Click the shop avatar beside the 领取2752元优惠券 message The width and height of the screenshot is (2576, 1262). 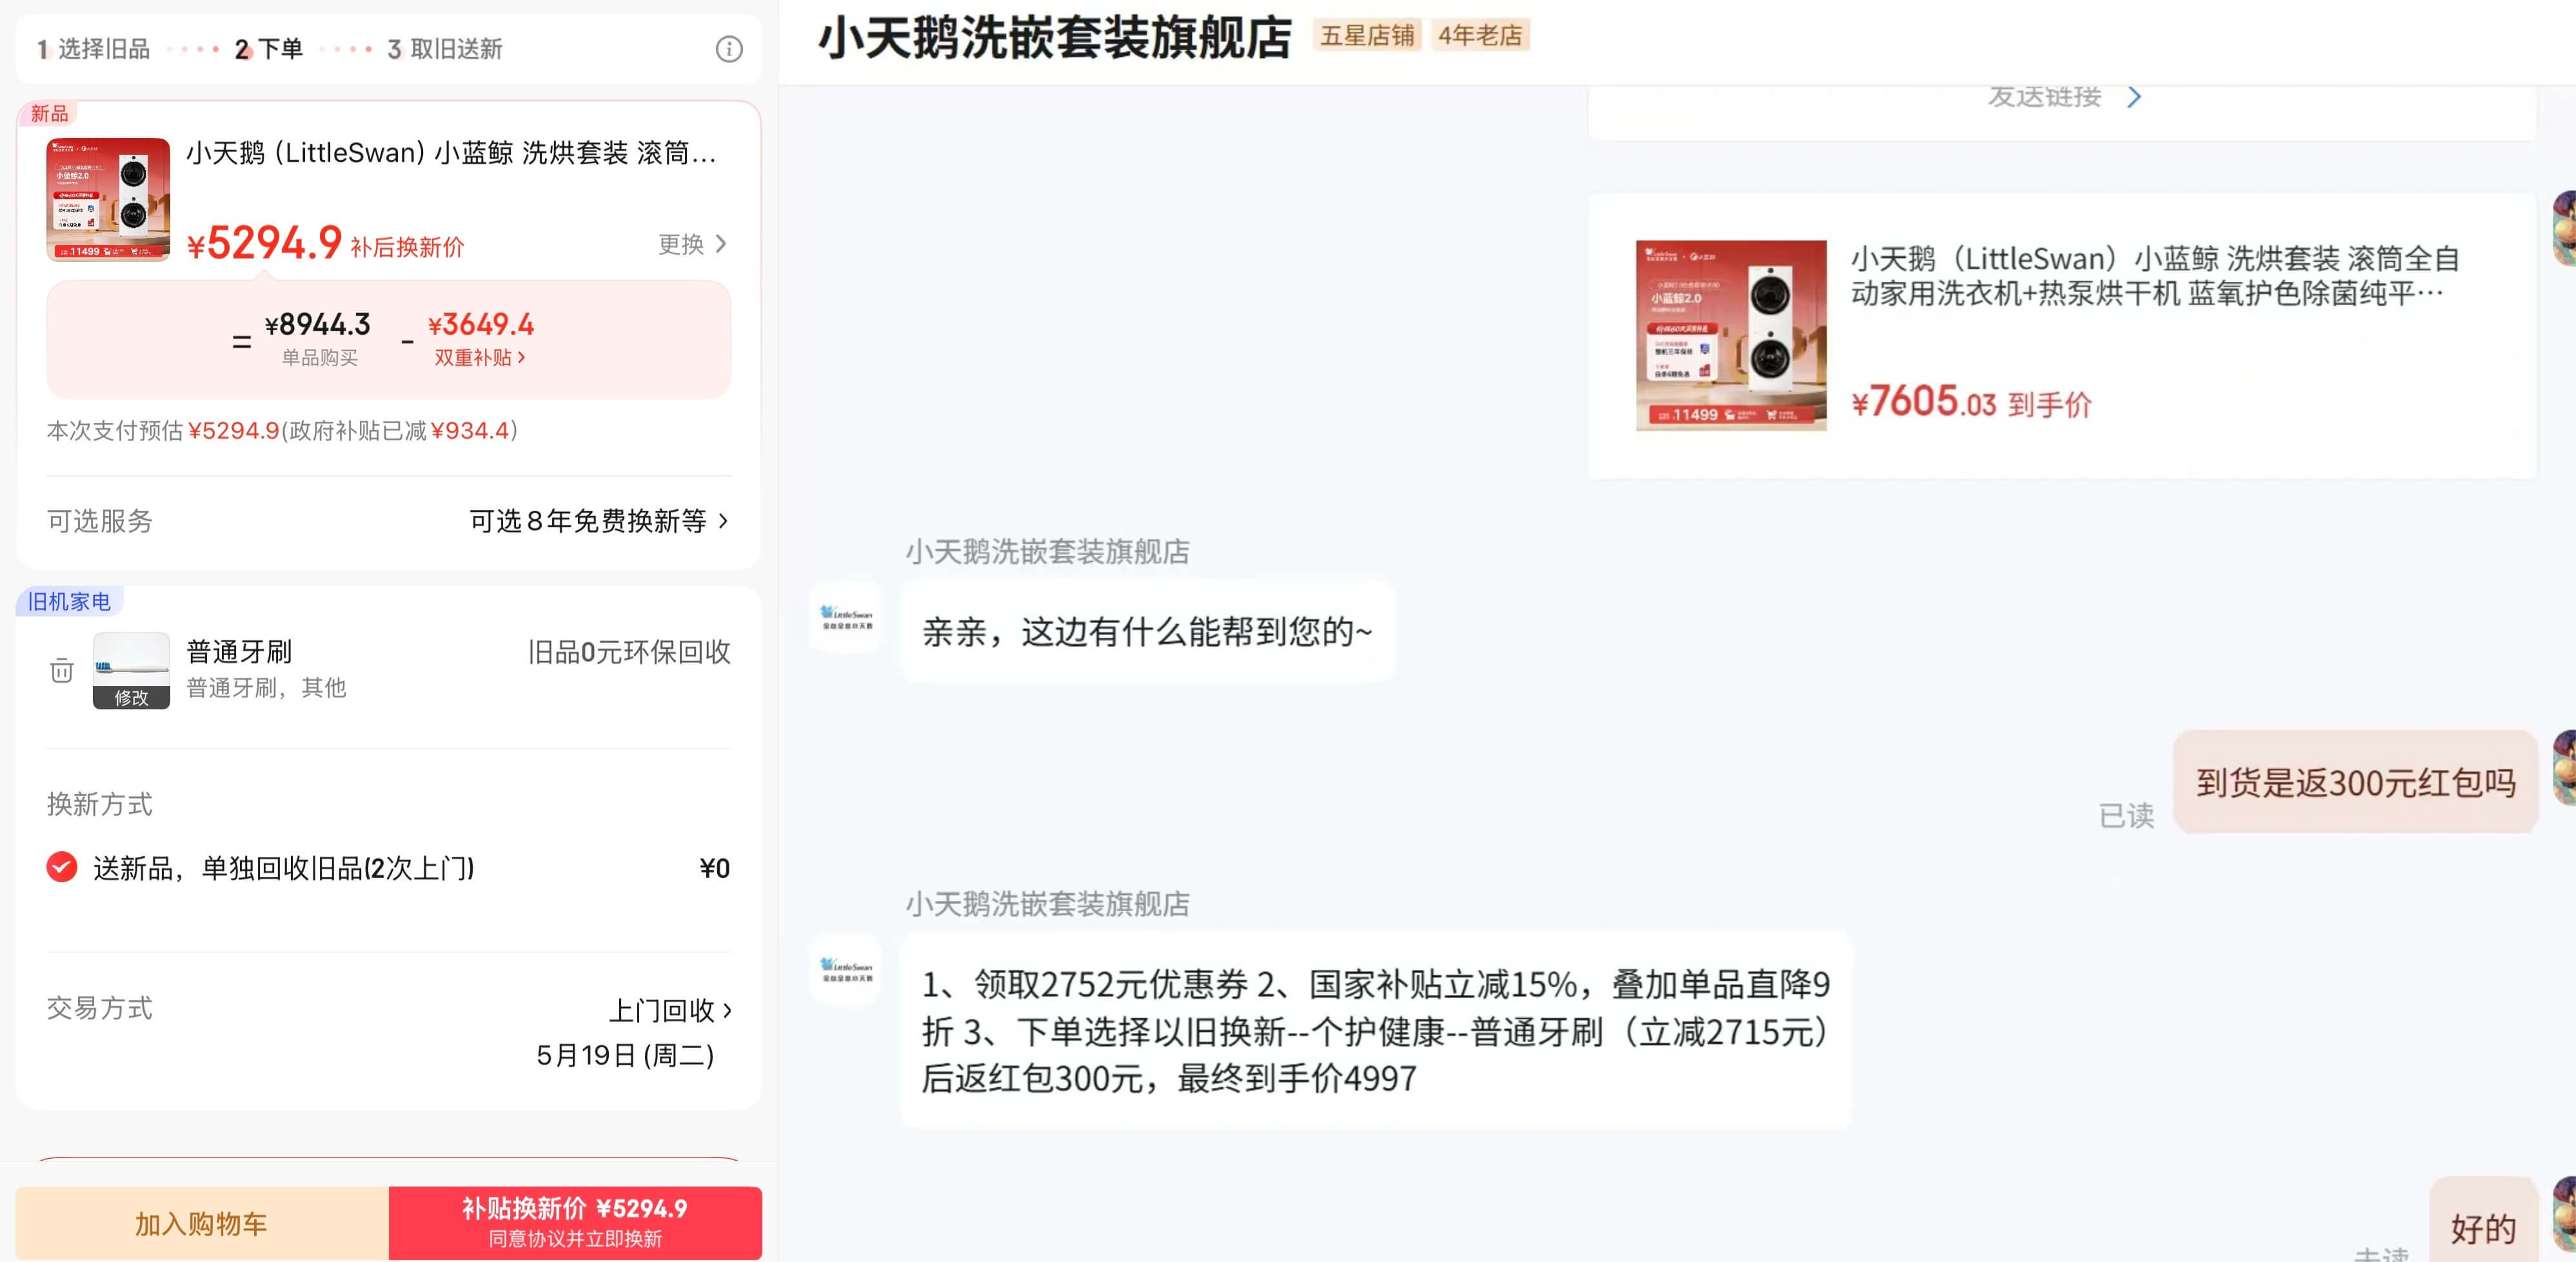tap(846, 970)
